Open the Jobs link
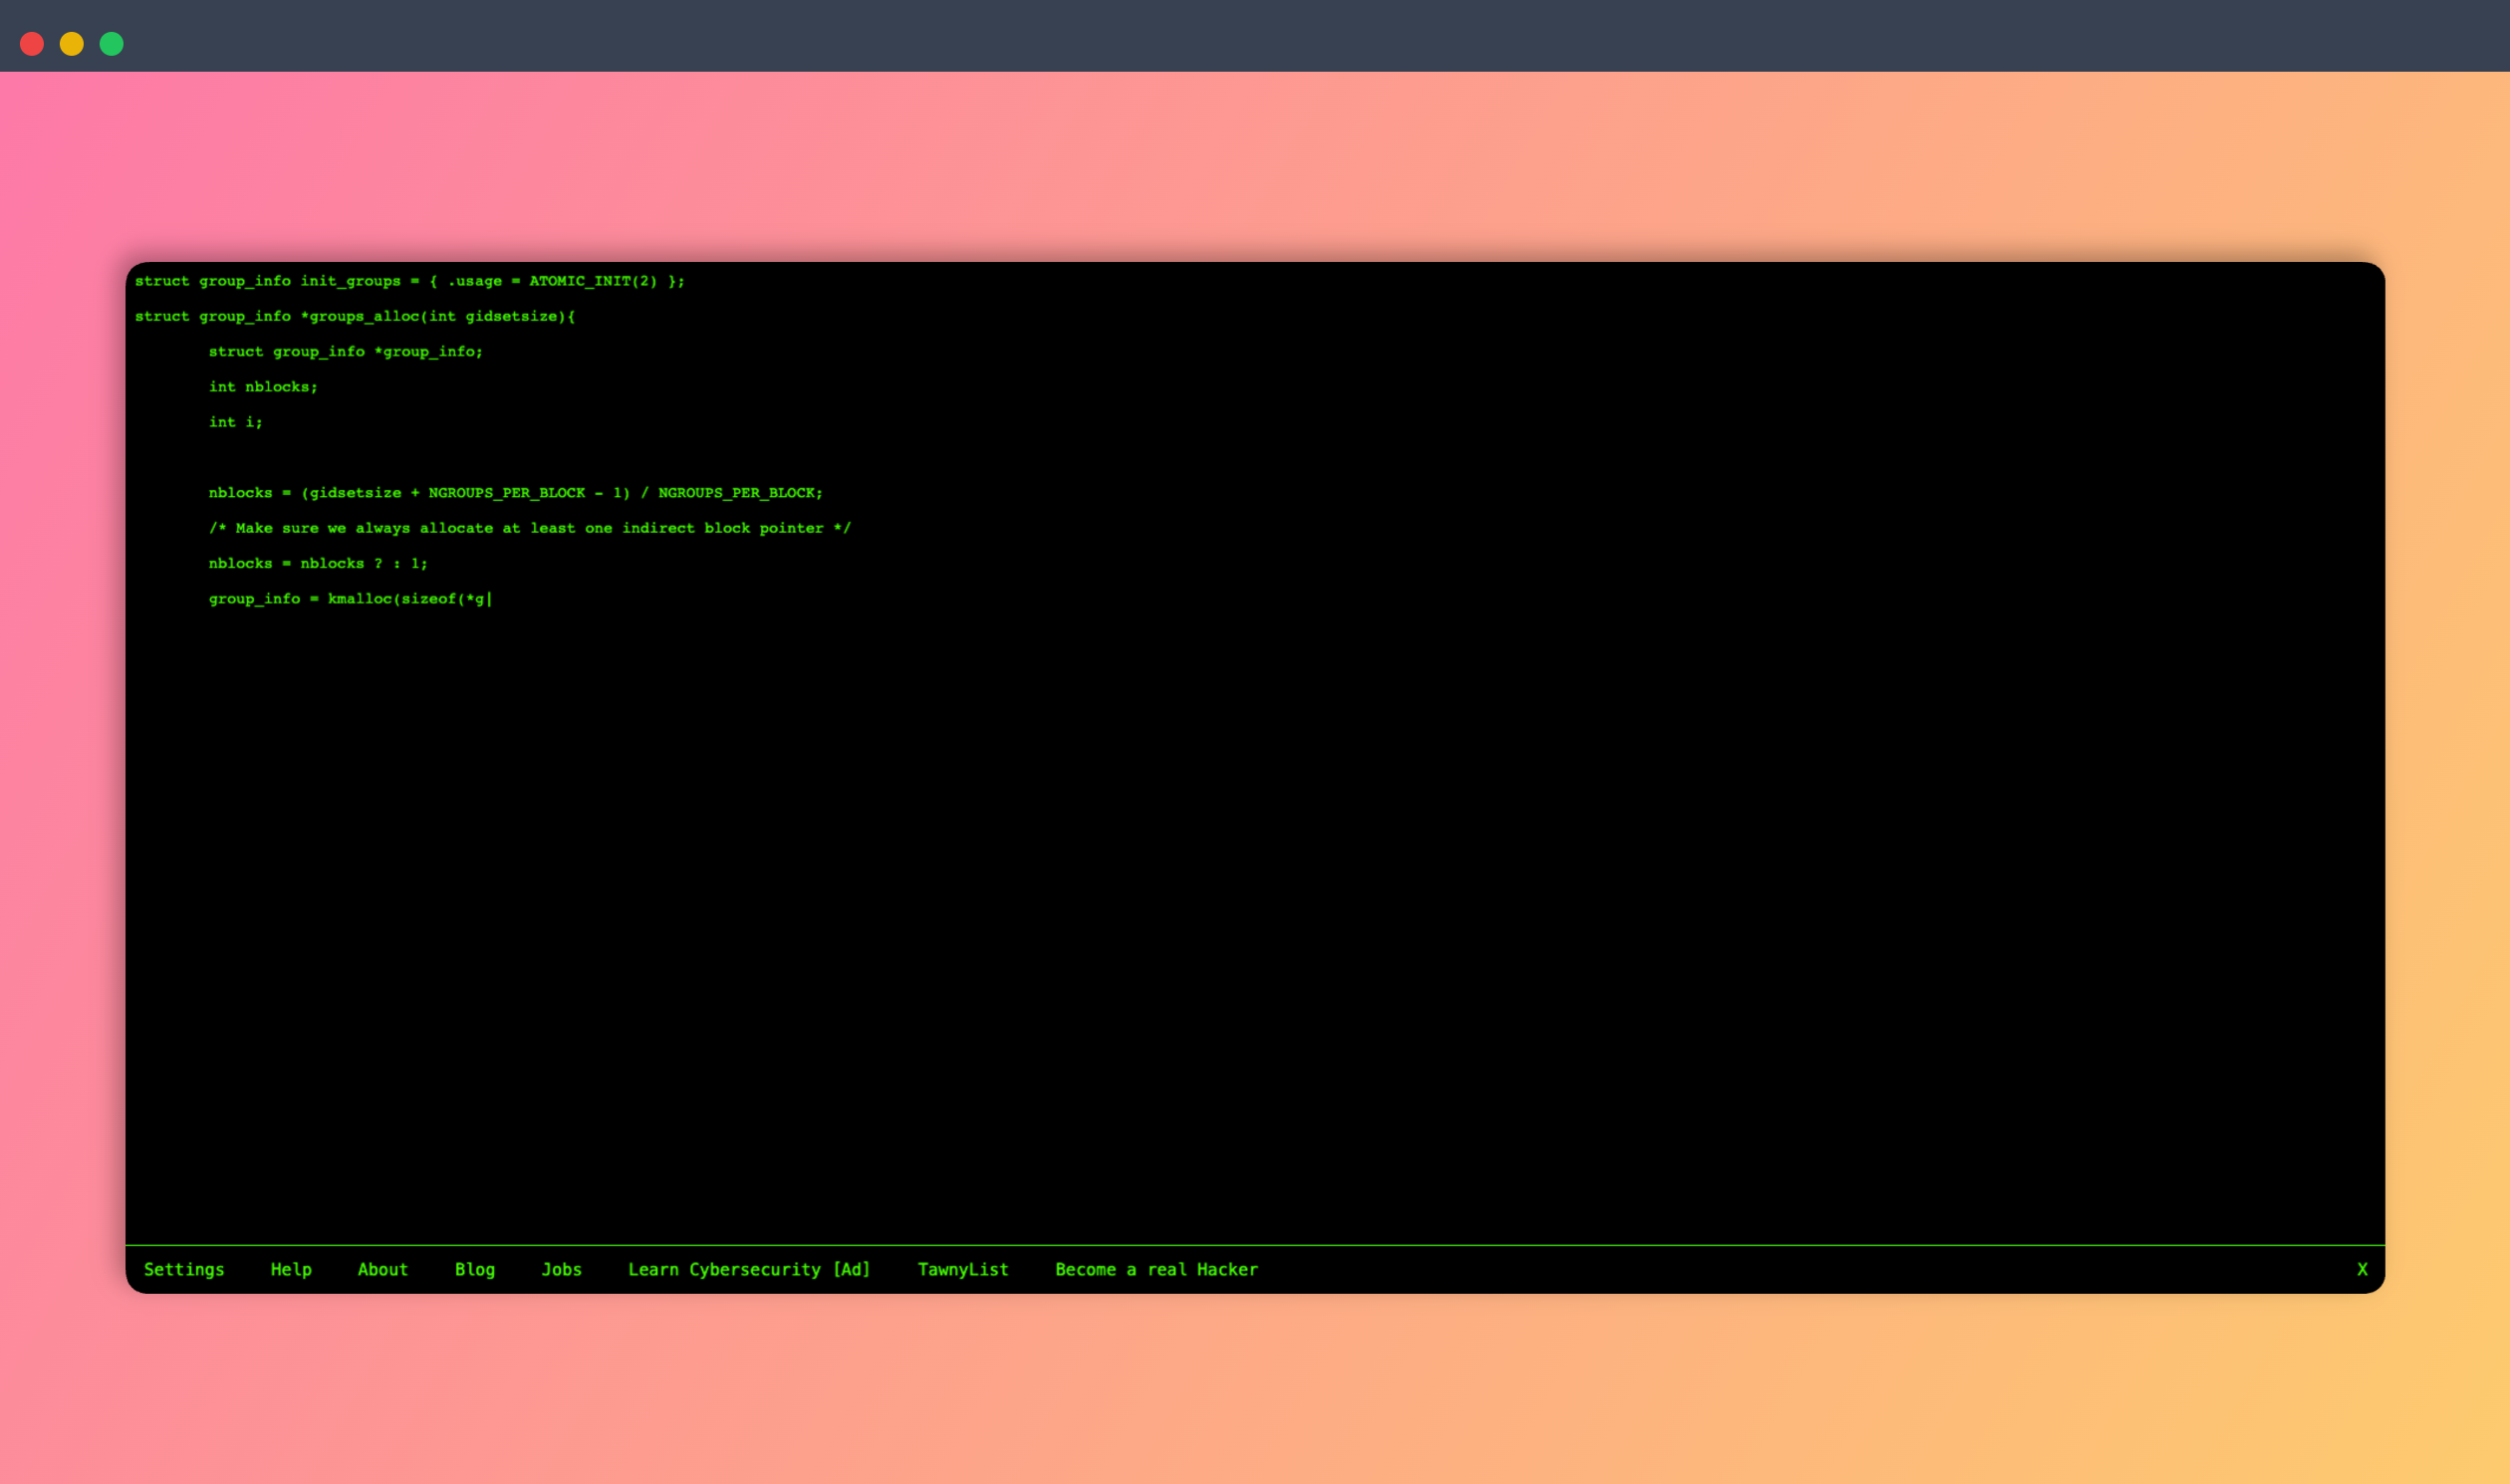Screen dimensions: 2510x1484 [x=561, y=1269]
